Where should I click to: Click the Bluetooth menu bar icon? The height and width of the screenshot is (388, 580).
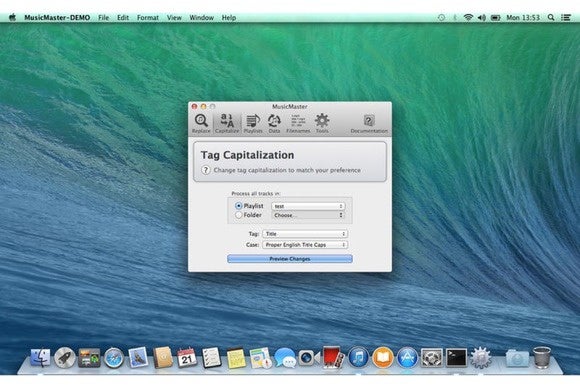pyautogui.click(x=455, y=17)
